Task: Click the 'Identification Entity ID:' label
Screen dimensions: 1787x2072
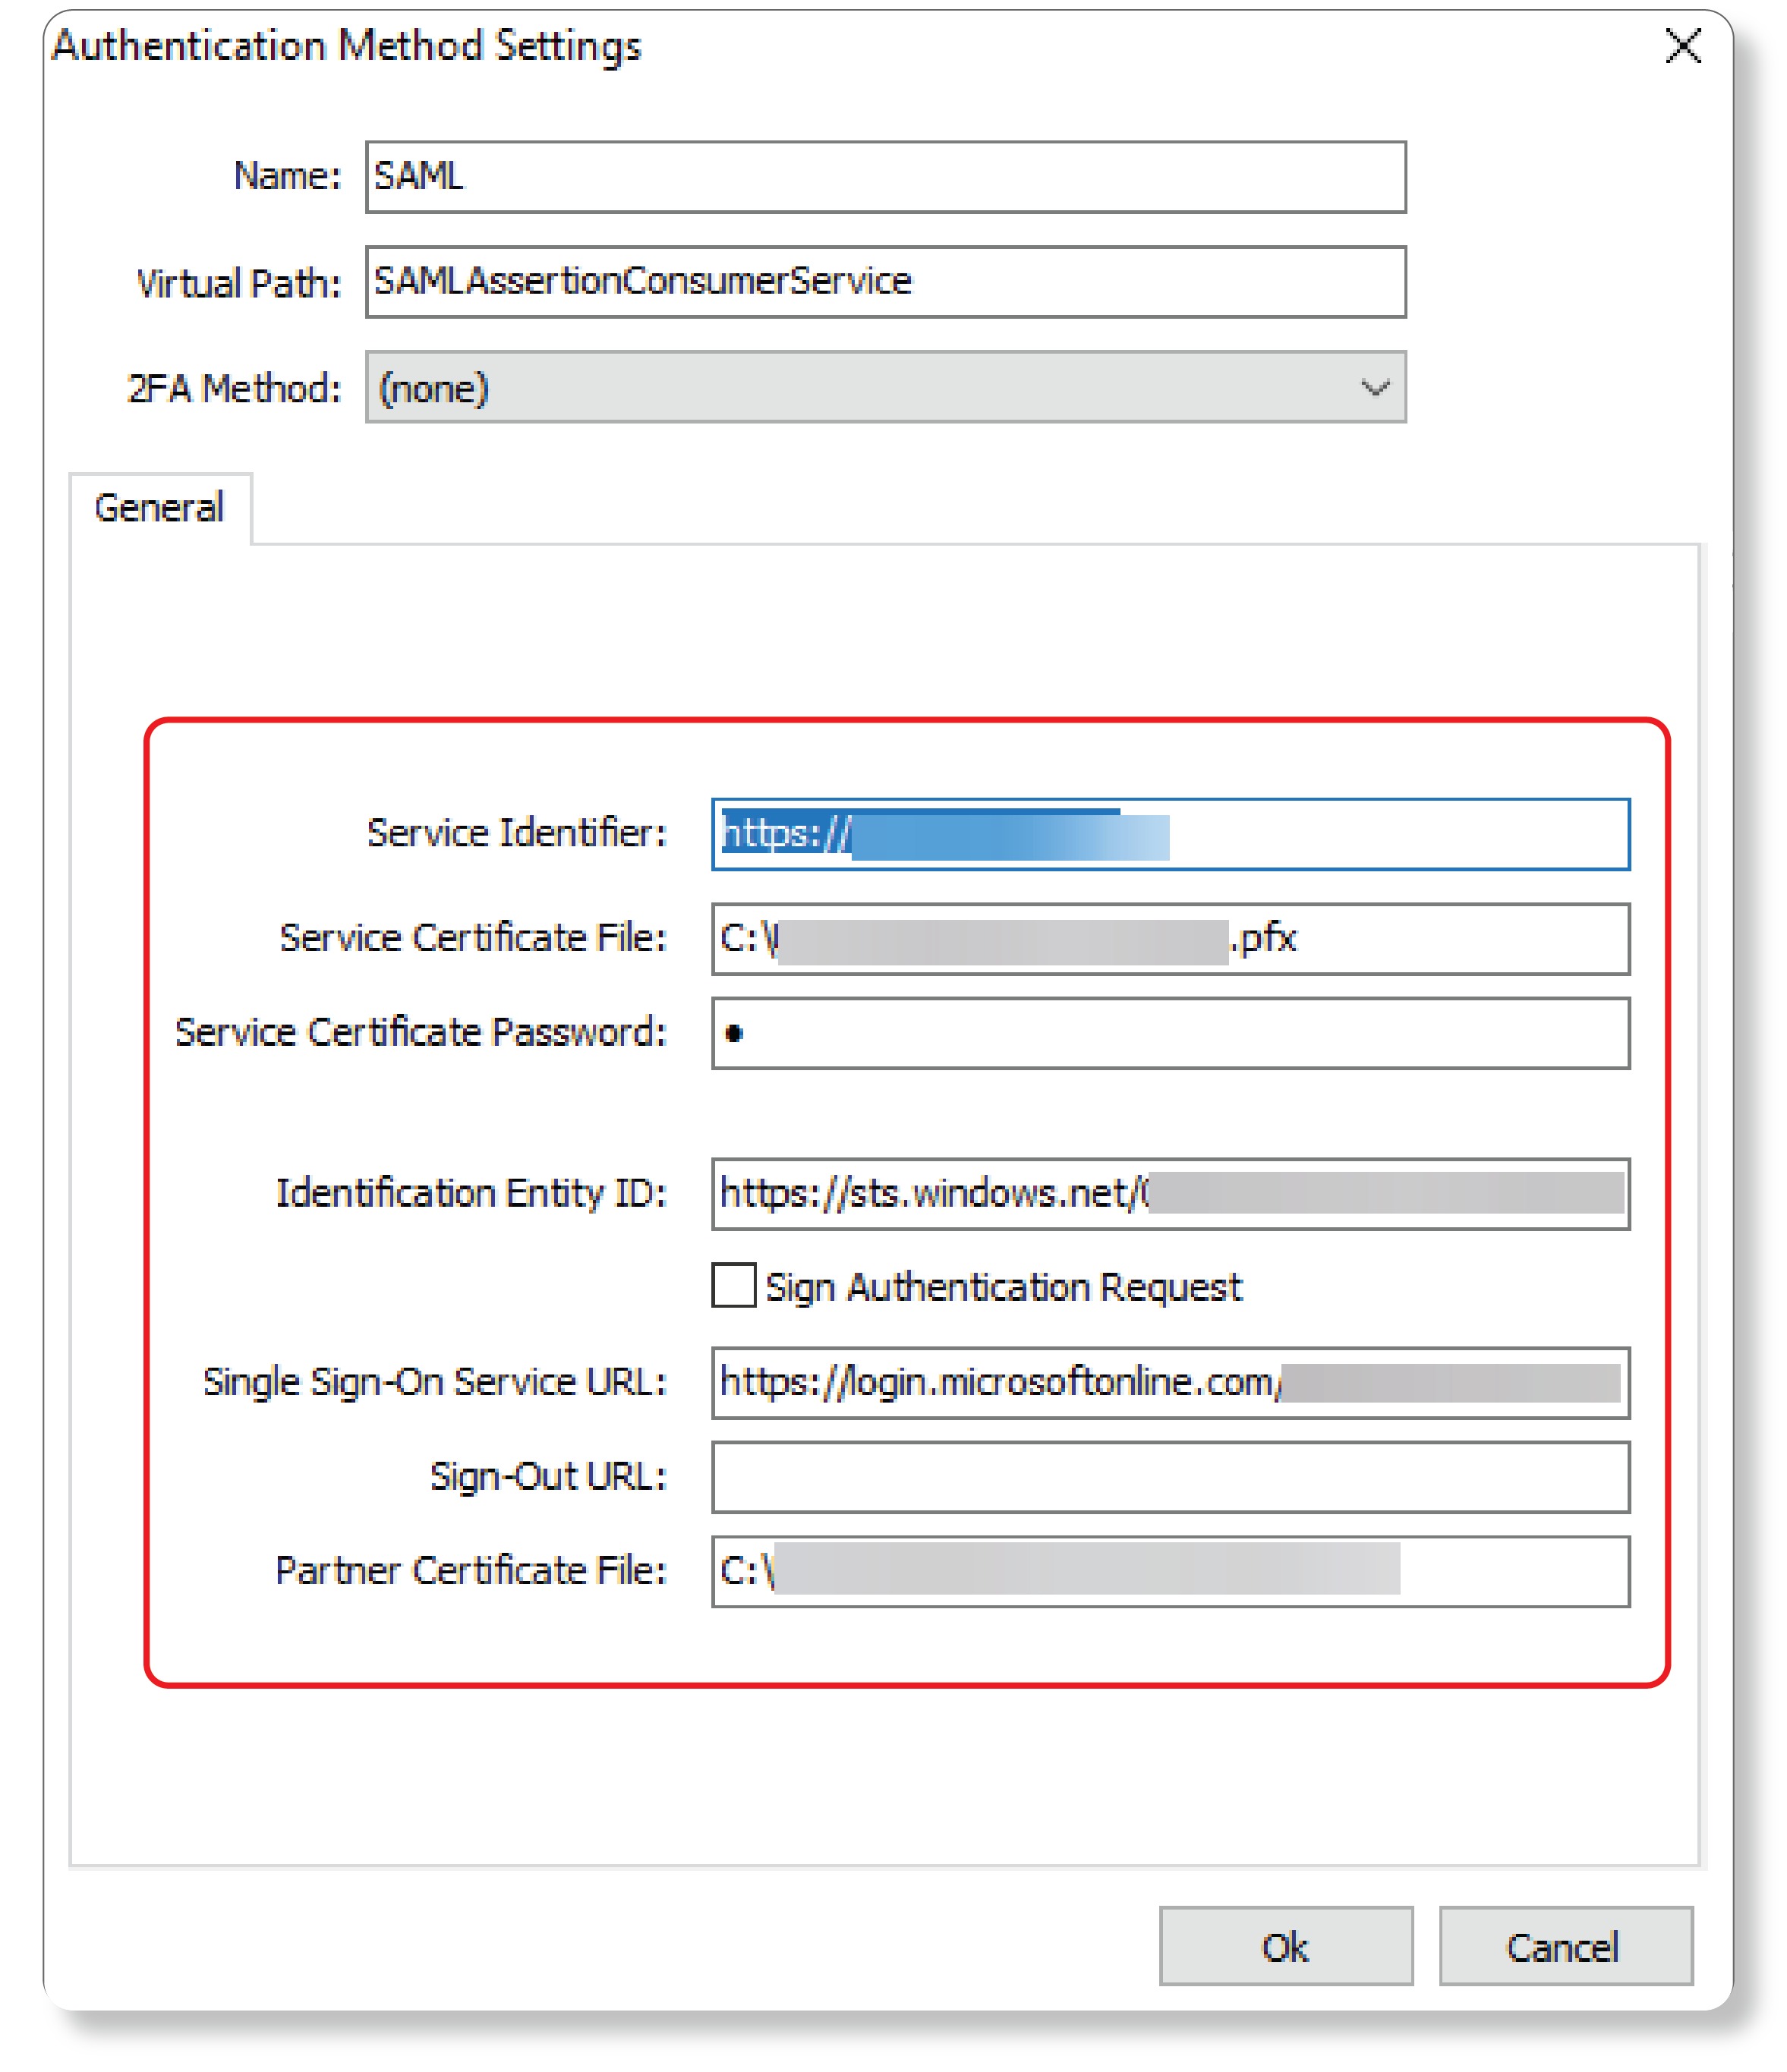Action: pyautogui.click(x=470, y=1194)
